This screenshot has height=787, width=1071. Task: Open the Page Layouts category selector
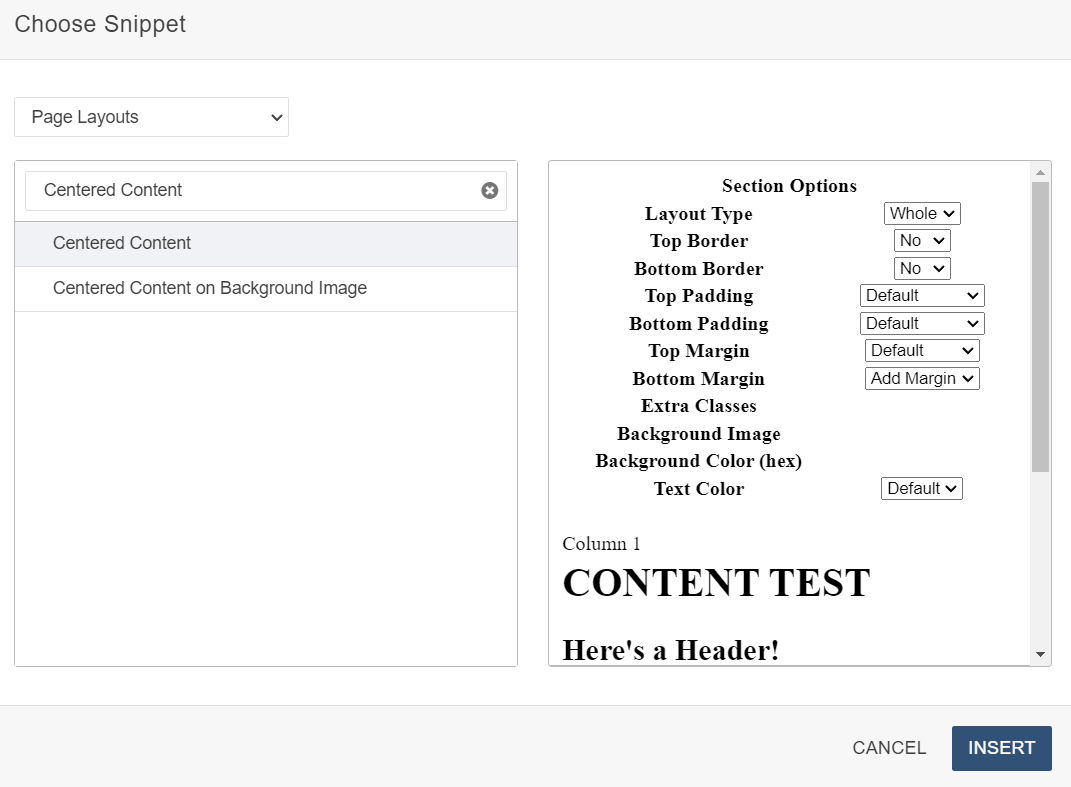tap(151, 117)
